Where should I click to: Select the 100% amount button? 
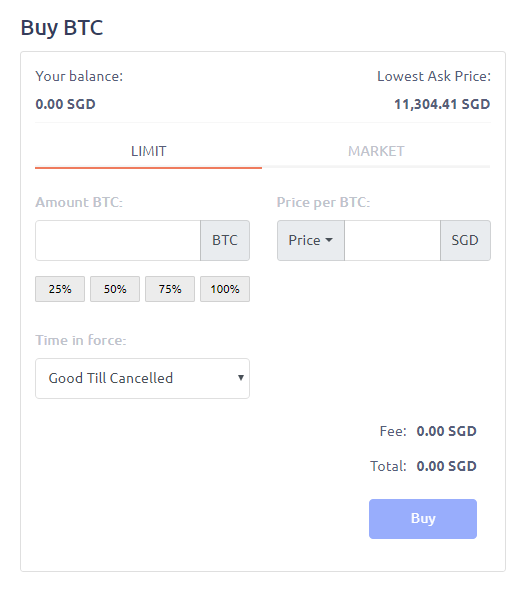(x=225, y=289)
